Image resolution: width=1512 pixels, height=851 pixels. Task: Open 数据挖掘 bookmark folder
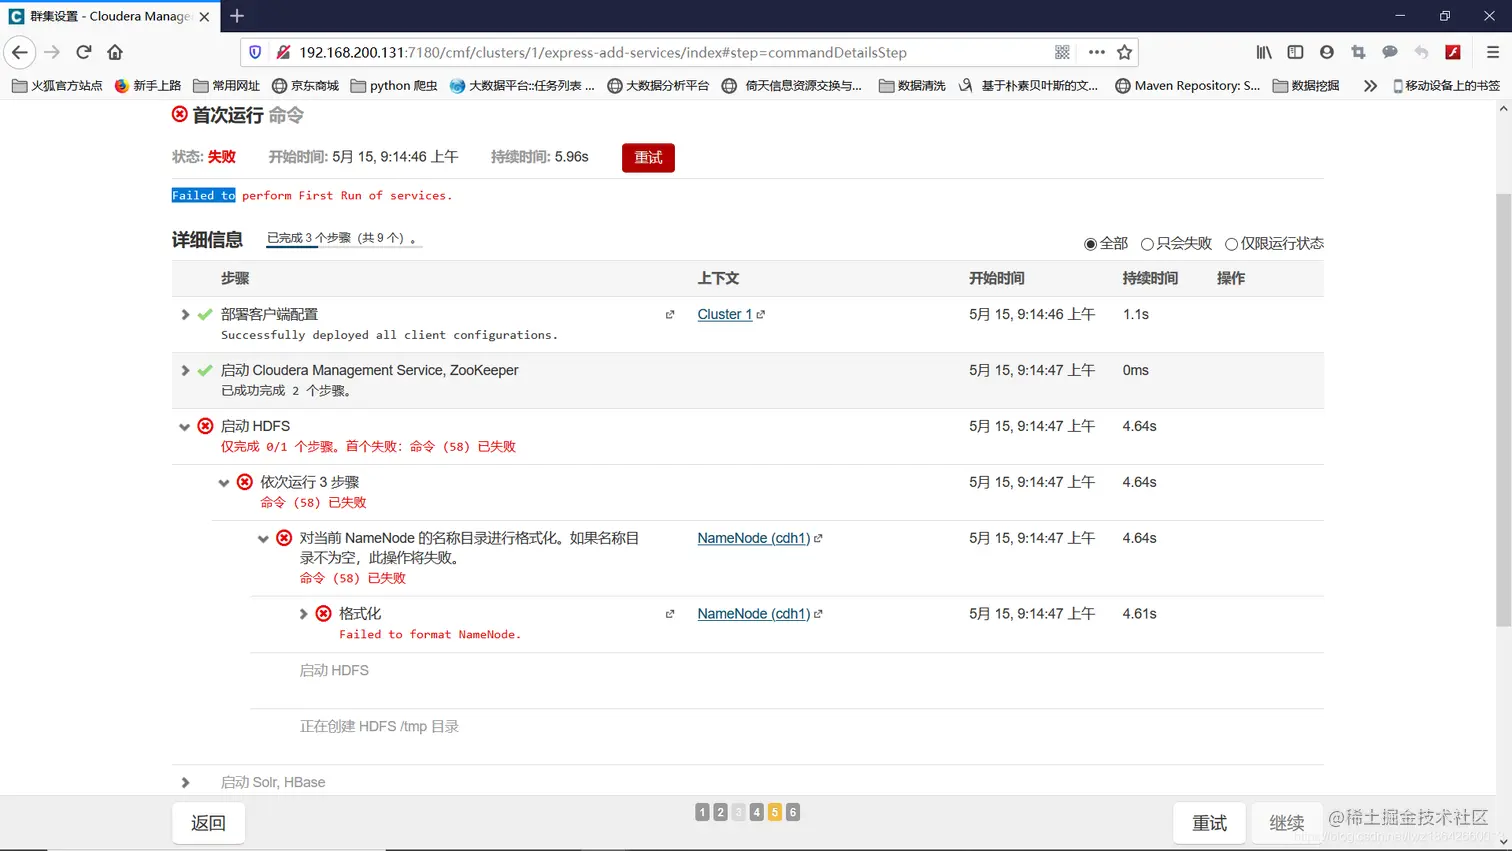pyautogui.click(x=1306, y=86)
